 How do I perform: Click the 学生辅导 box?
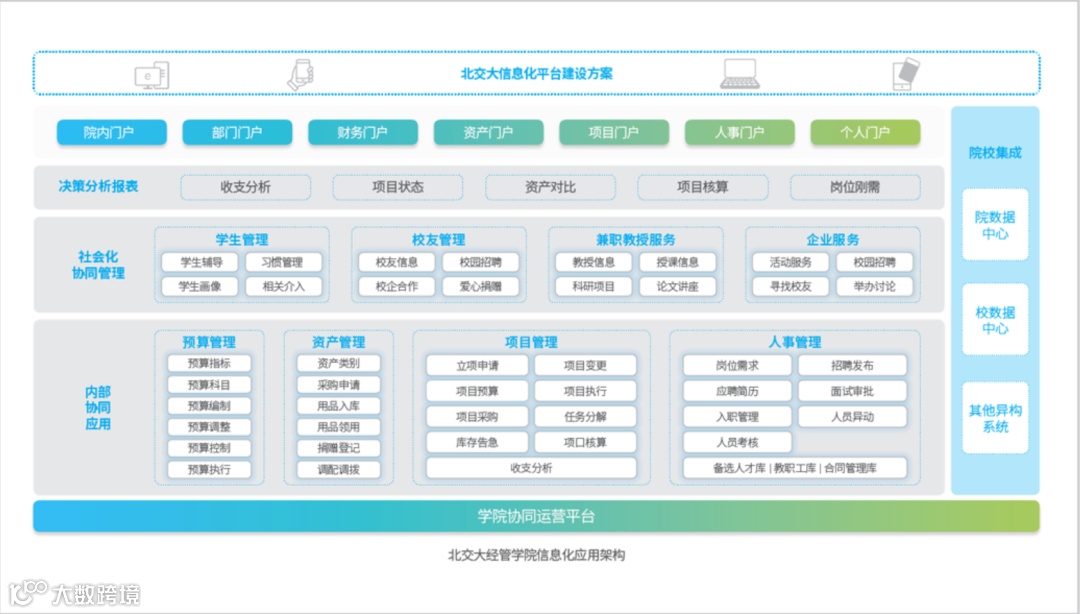pyautogui.click(x=200, y=263)
